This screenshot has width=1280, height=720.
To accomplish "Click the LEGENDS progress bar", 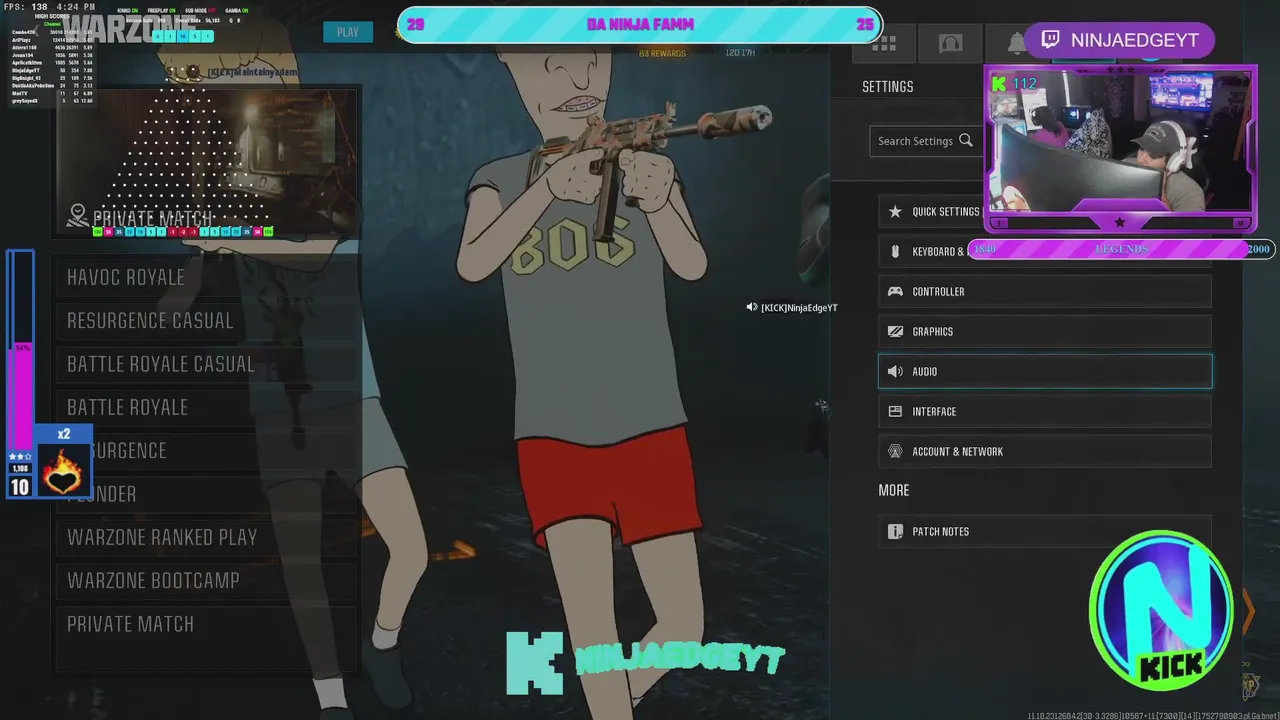I will point(1120,249).
